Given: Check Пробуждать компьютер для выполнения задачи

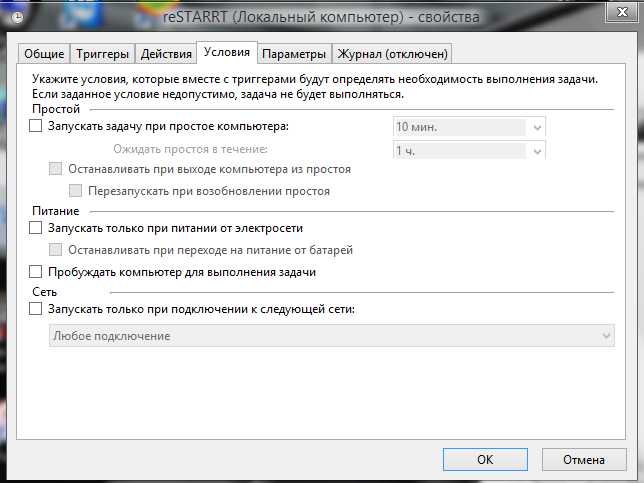Looking at the screenshot, I should click(37, 272).
